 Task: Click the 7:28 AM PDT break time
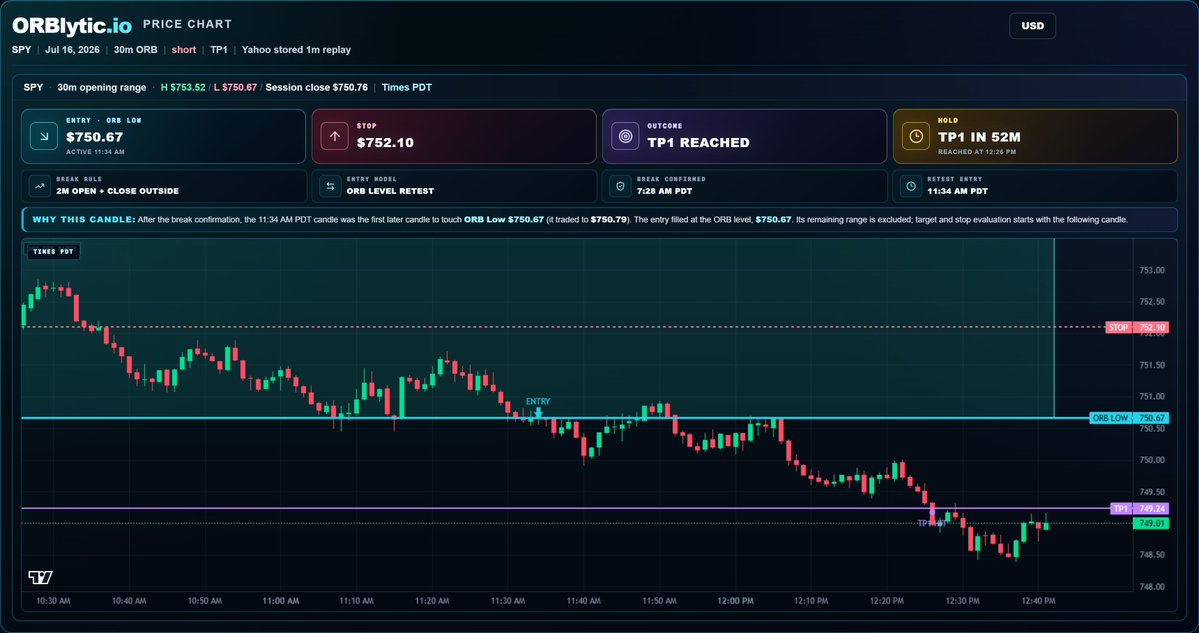tap(664, 191)
